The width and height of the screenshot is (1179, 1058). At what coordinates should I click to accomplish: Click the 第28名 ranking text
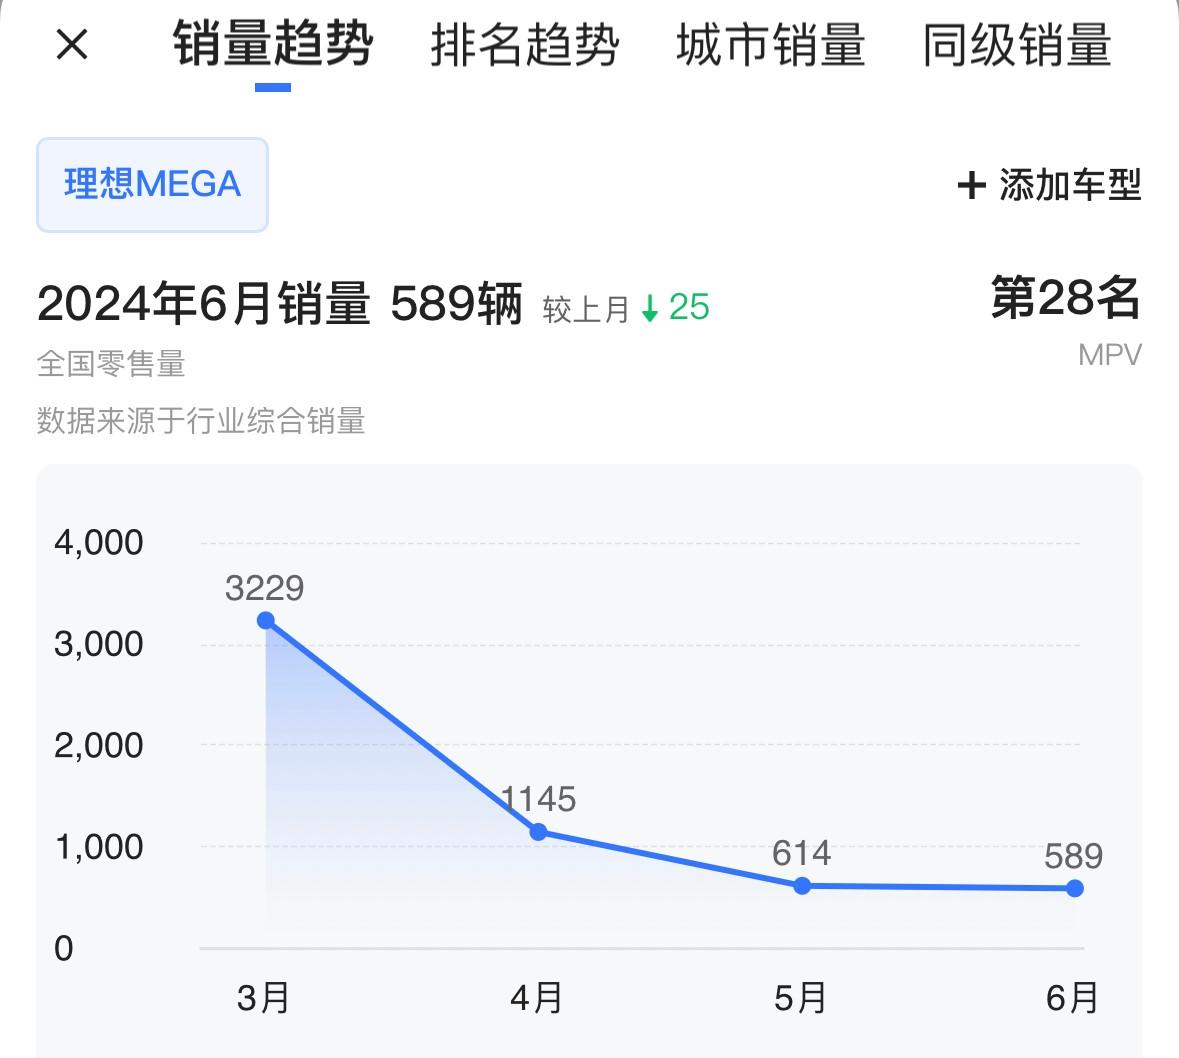[1065, 298]
